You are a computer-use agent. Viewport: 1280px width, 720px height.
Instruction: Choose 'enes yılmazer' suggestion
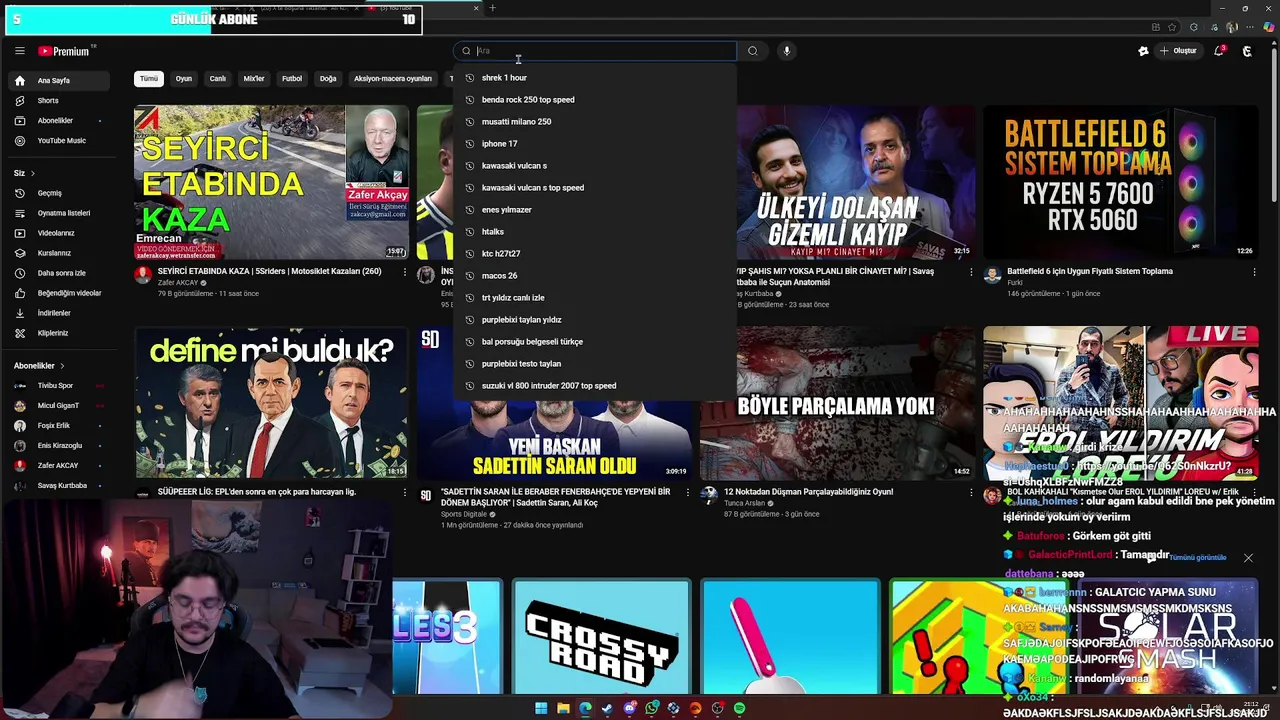point(595,209)
